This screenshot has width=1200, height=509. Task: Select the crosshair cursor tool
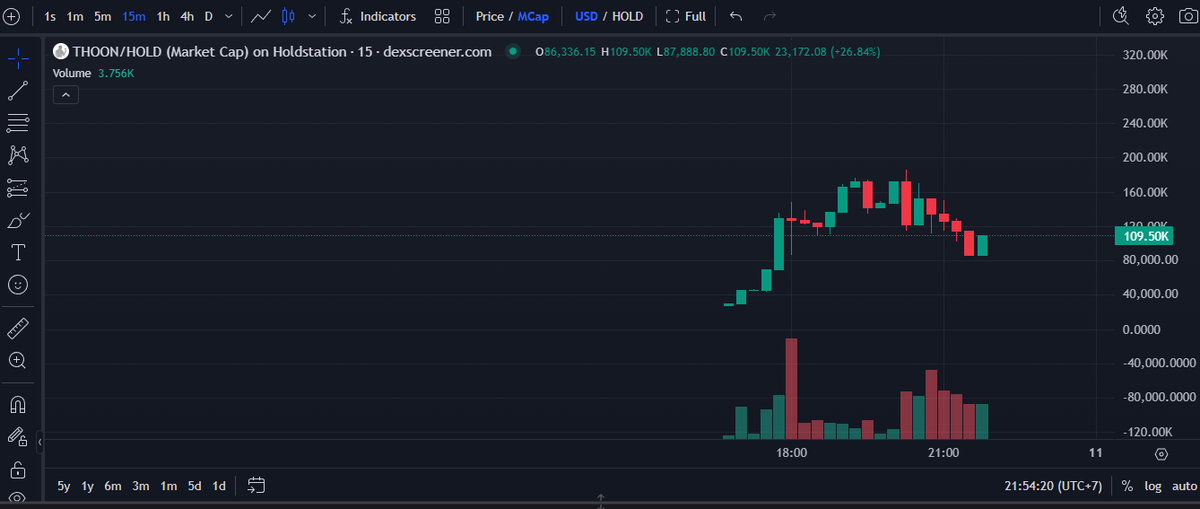tap(17, 59)
